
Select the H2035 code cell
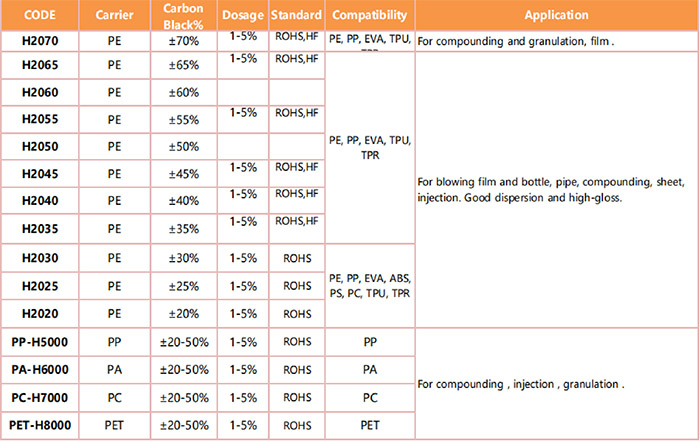[40, 229]
